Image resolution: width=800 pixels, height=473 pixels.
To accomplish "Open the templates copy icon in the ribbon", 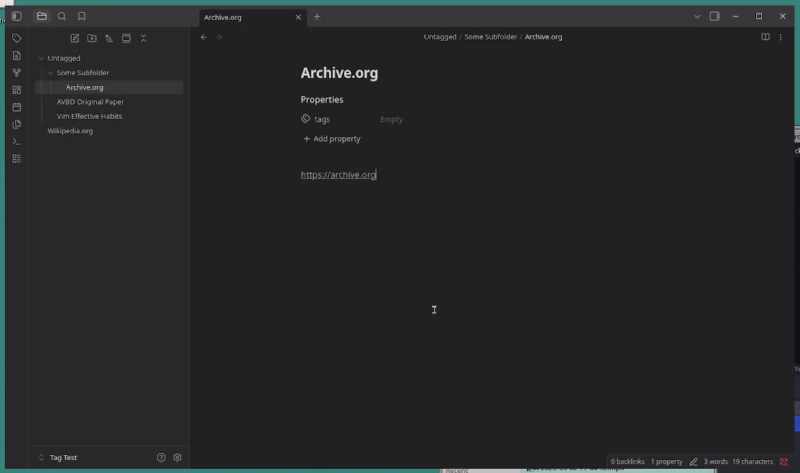I will 16,125.
